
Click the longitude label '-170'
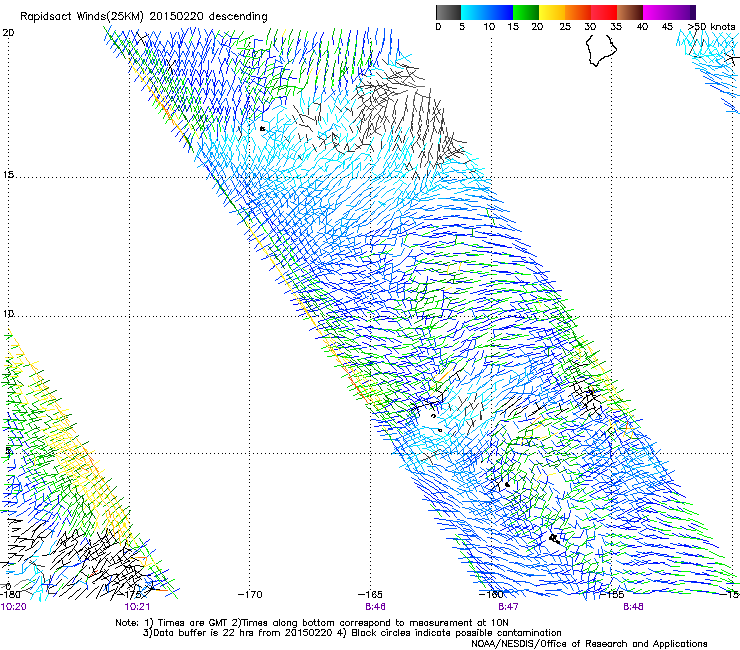coord(250,595)
